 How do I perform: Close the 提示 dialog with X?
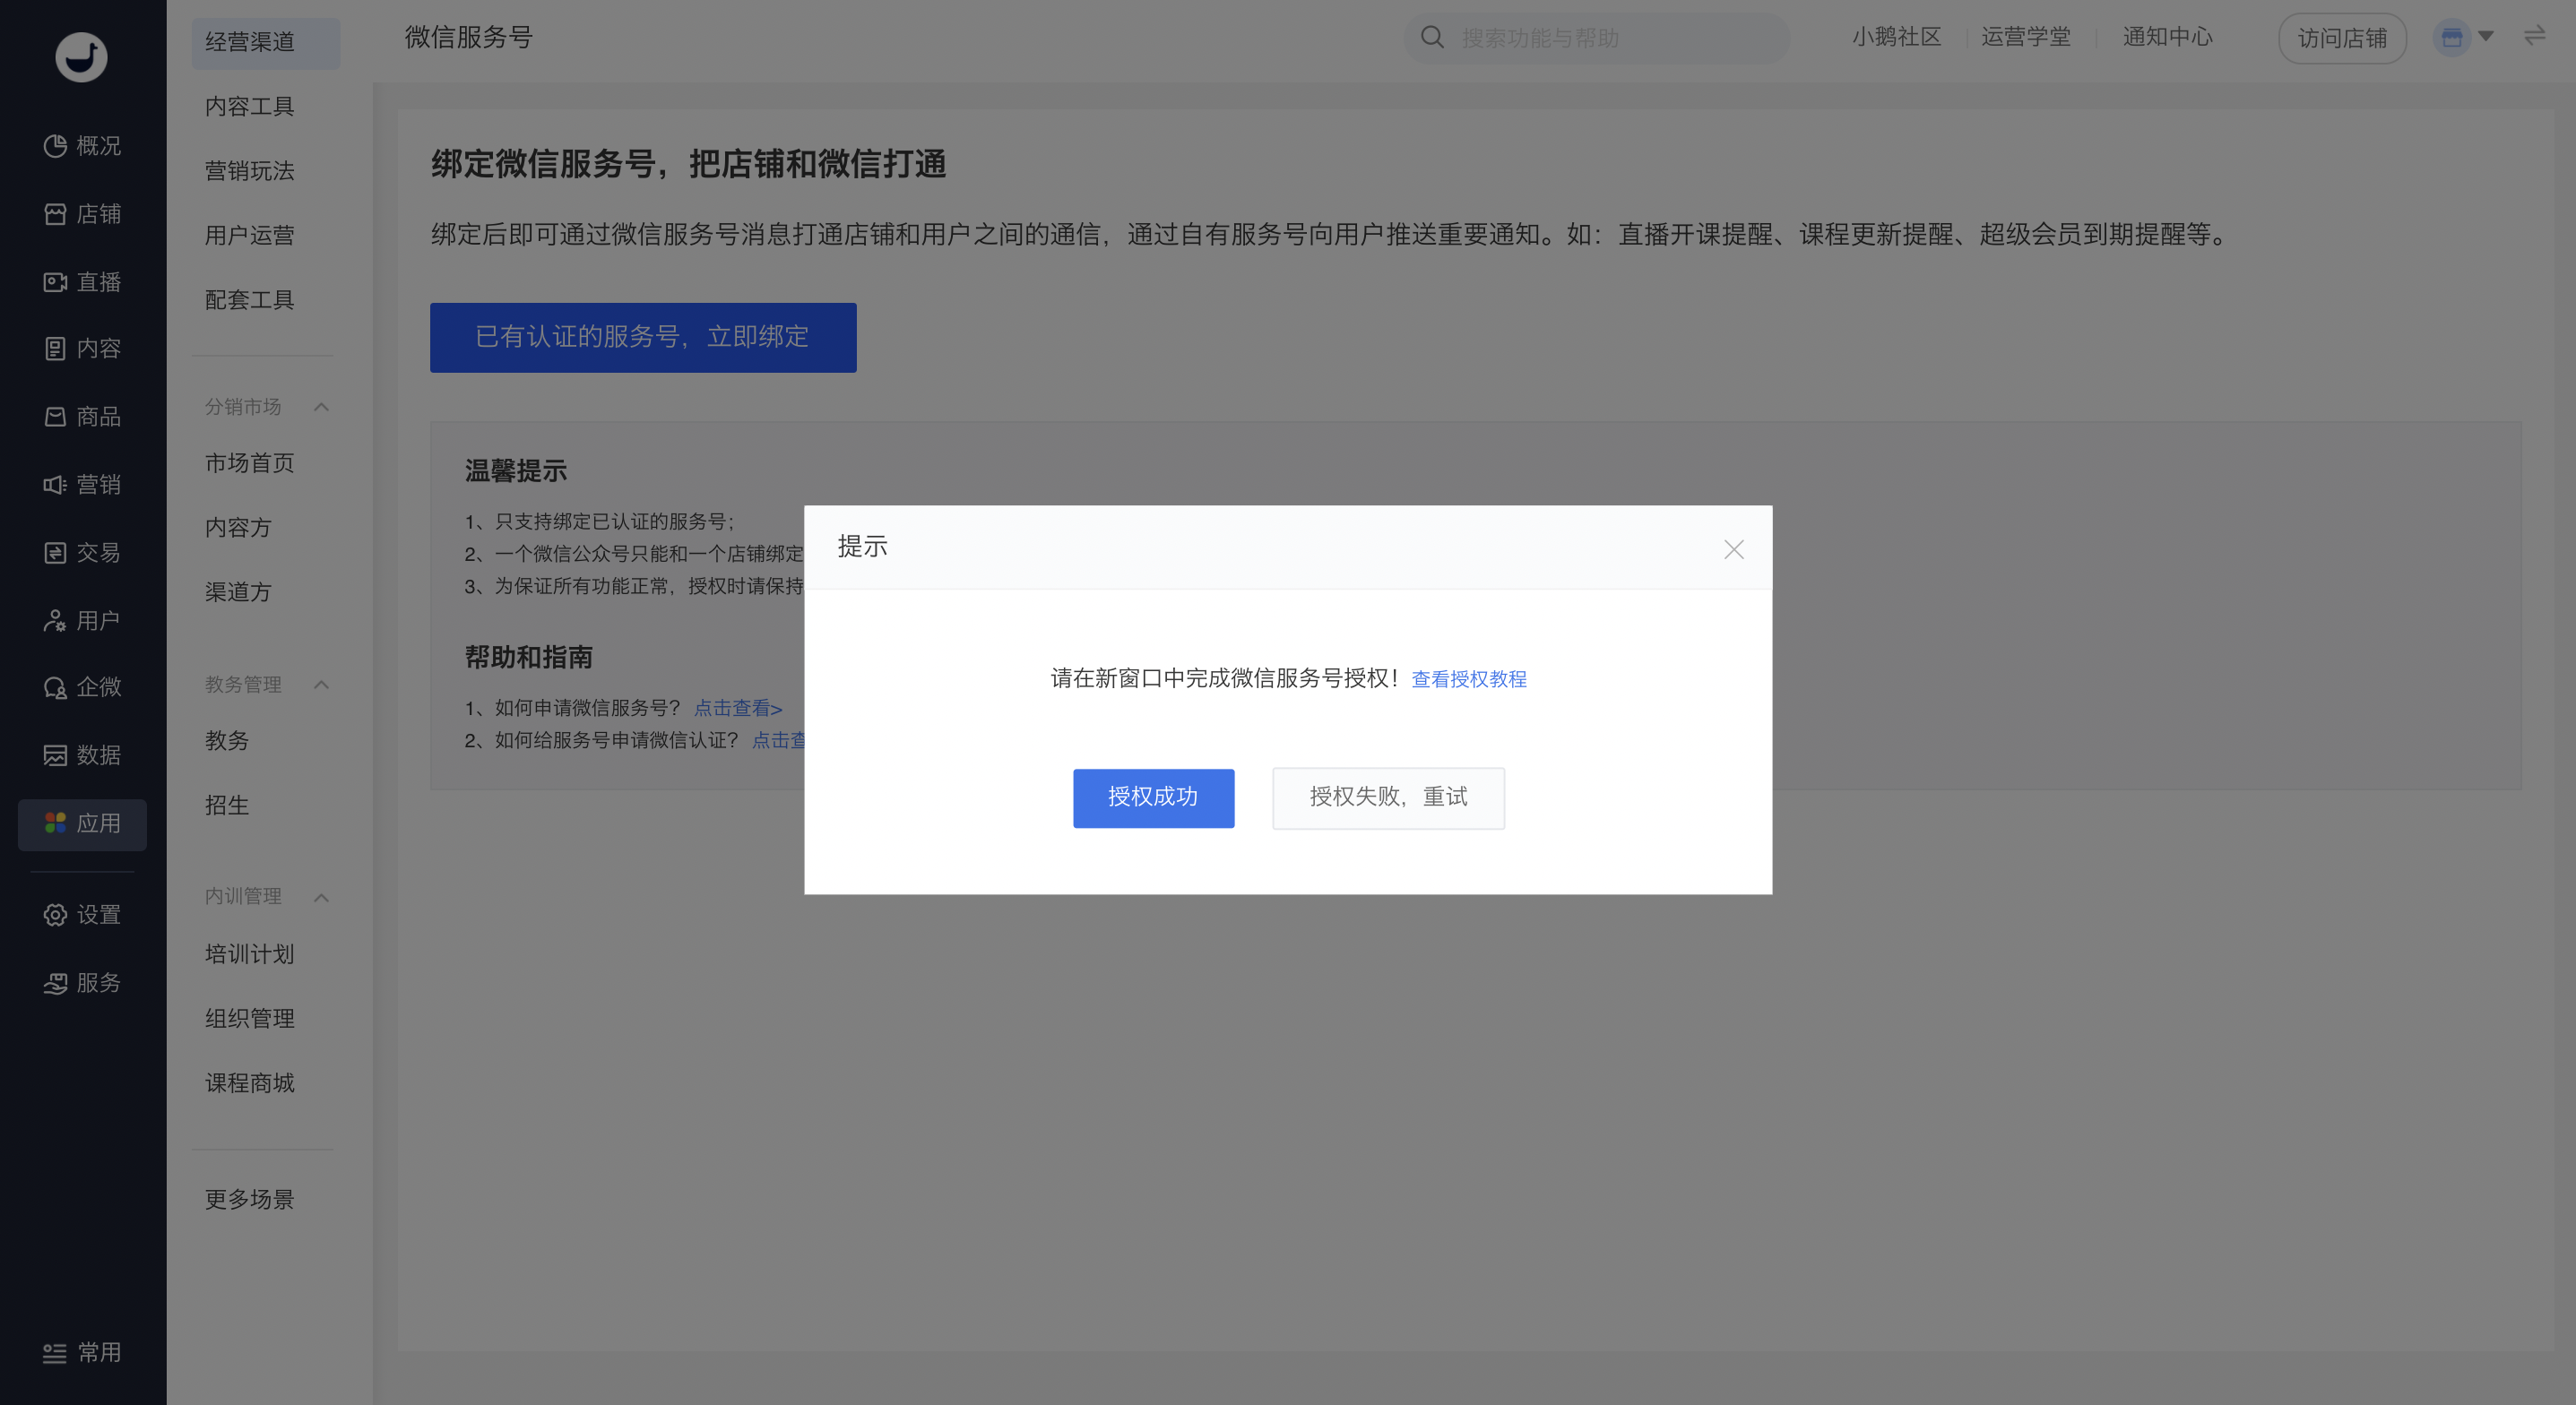click(x=1734, y=549)
